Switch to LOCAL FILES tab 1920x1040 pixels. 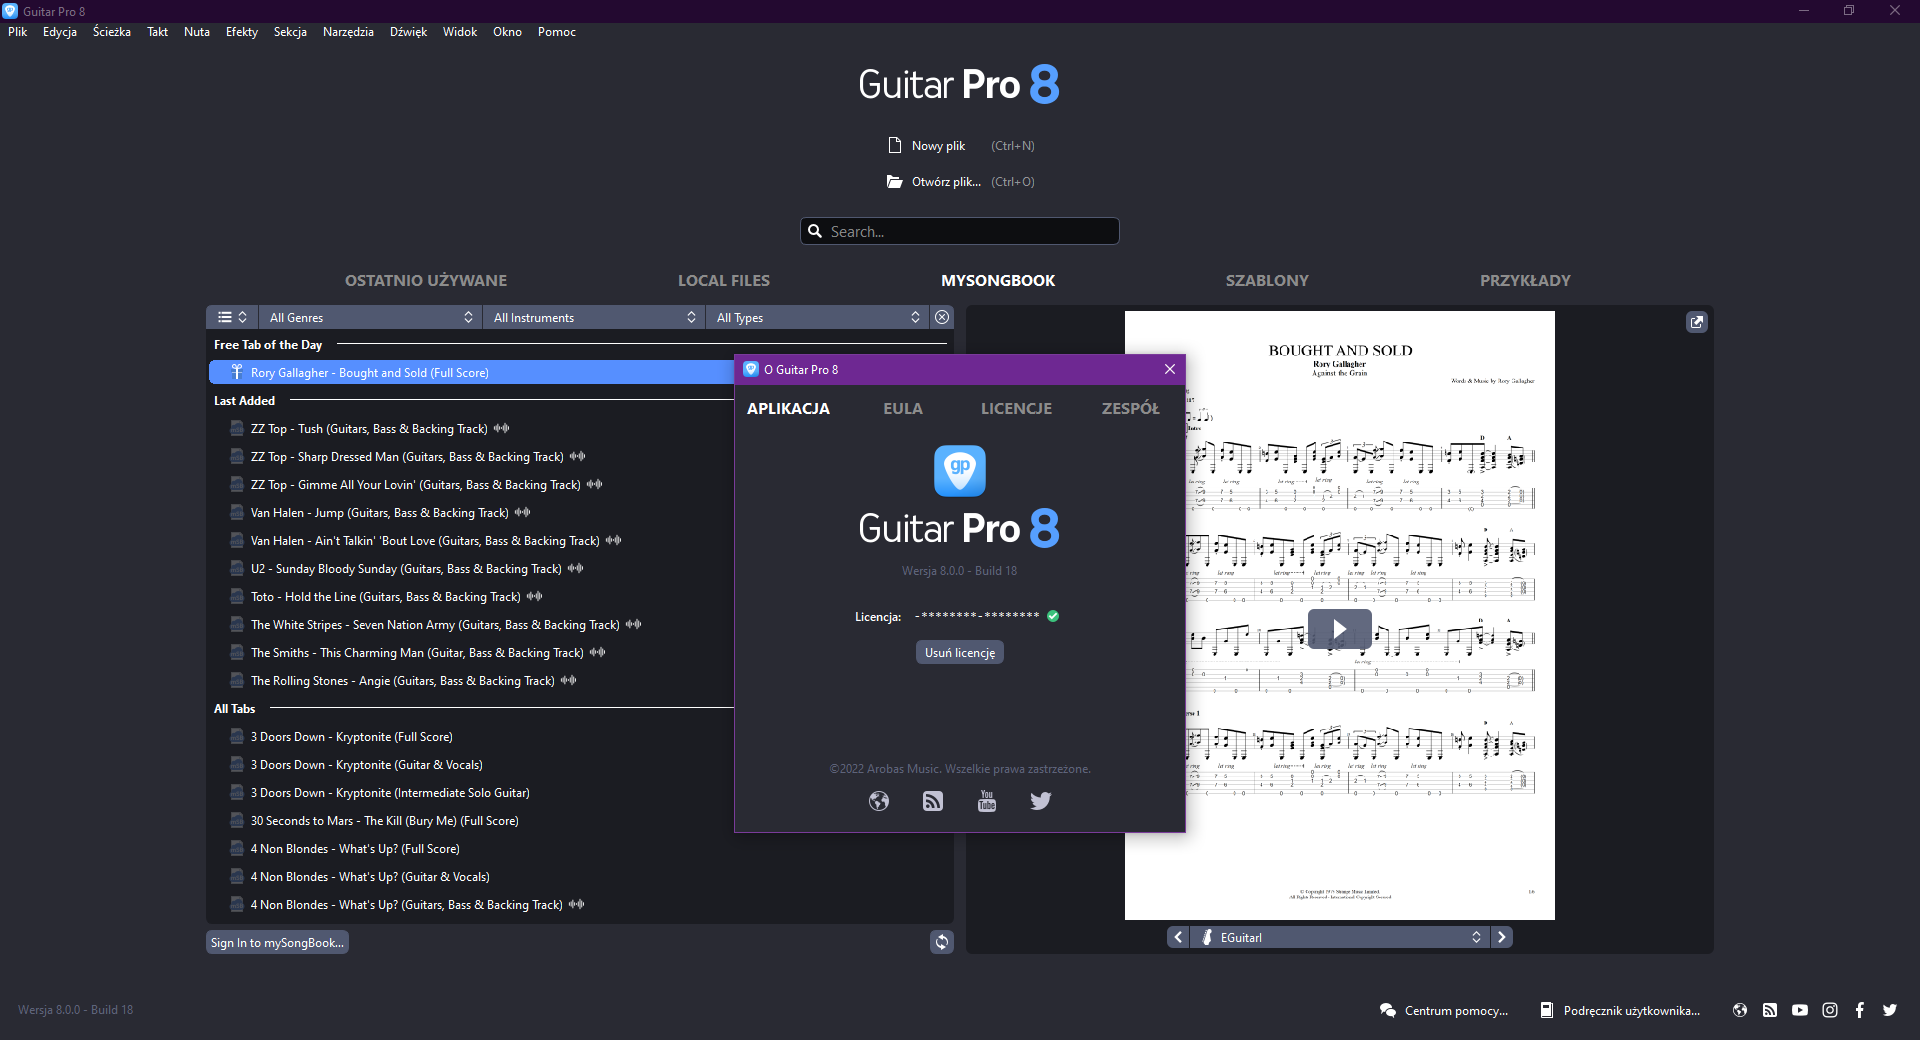click(x=724, y=281)
